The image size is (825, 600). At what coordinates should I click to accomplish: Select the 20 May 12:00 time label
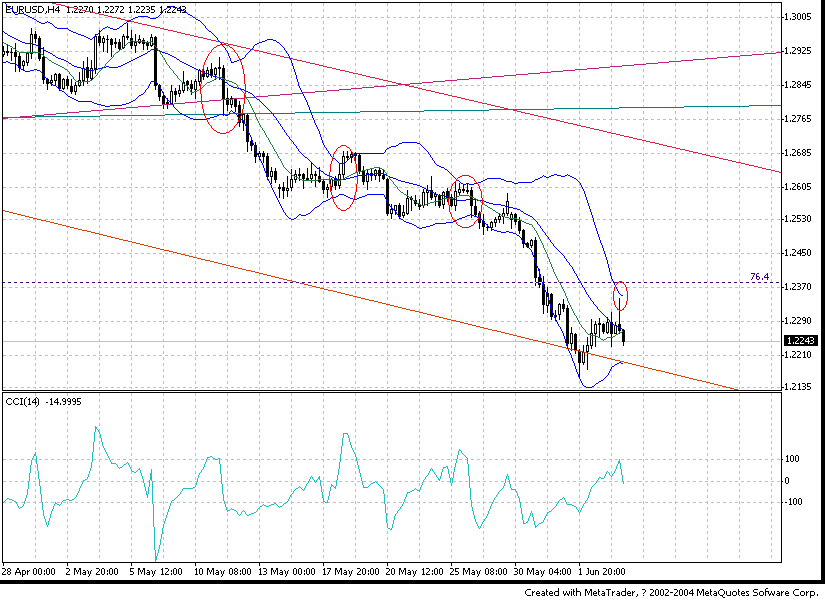tap(415, 572)
